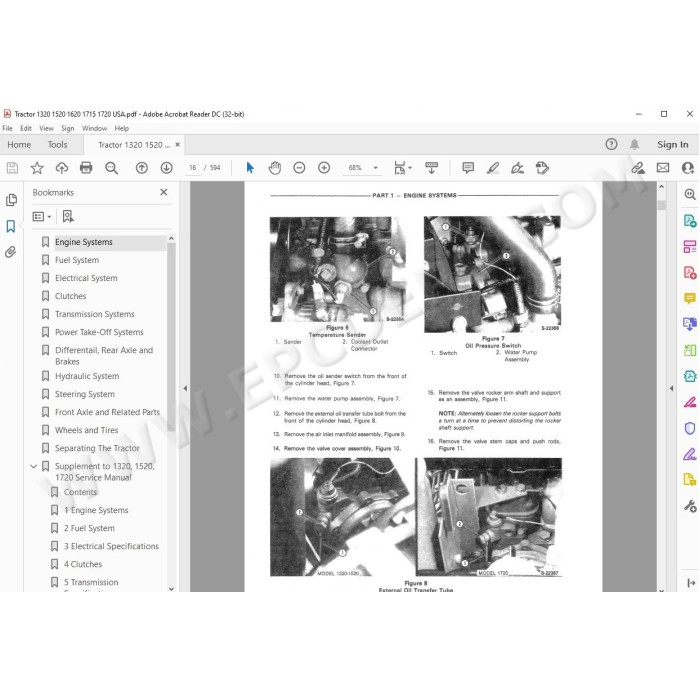Collapse left navigation pane arrow
The width and height of the screenshot is (700, 700).
[185, 388]
